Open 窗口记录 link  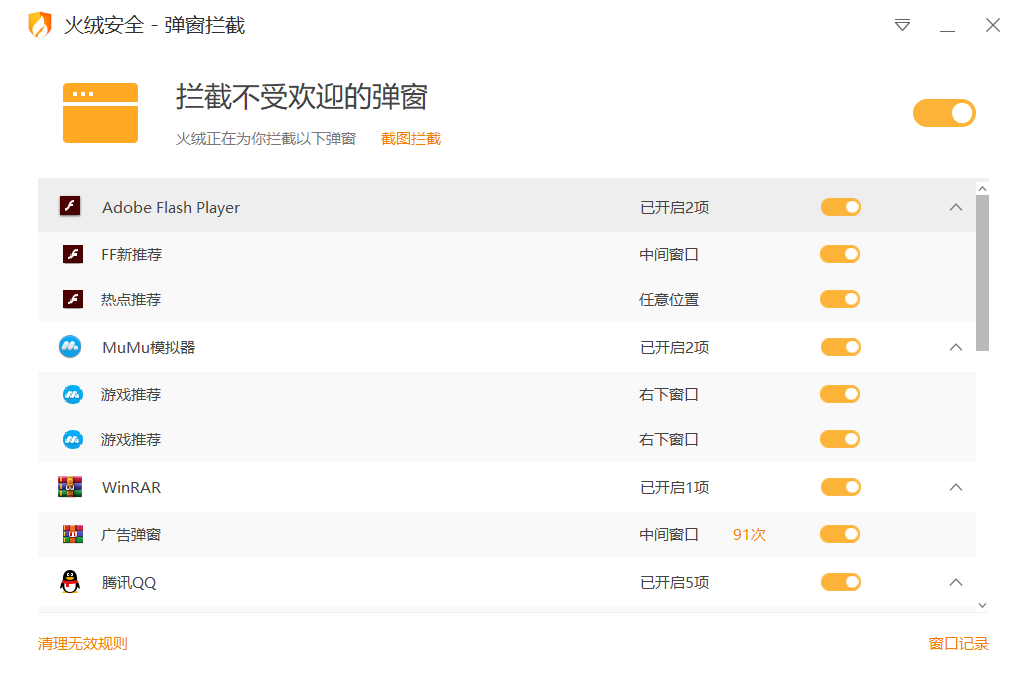click(x=958, y=644)
